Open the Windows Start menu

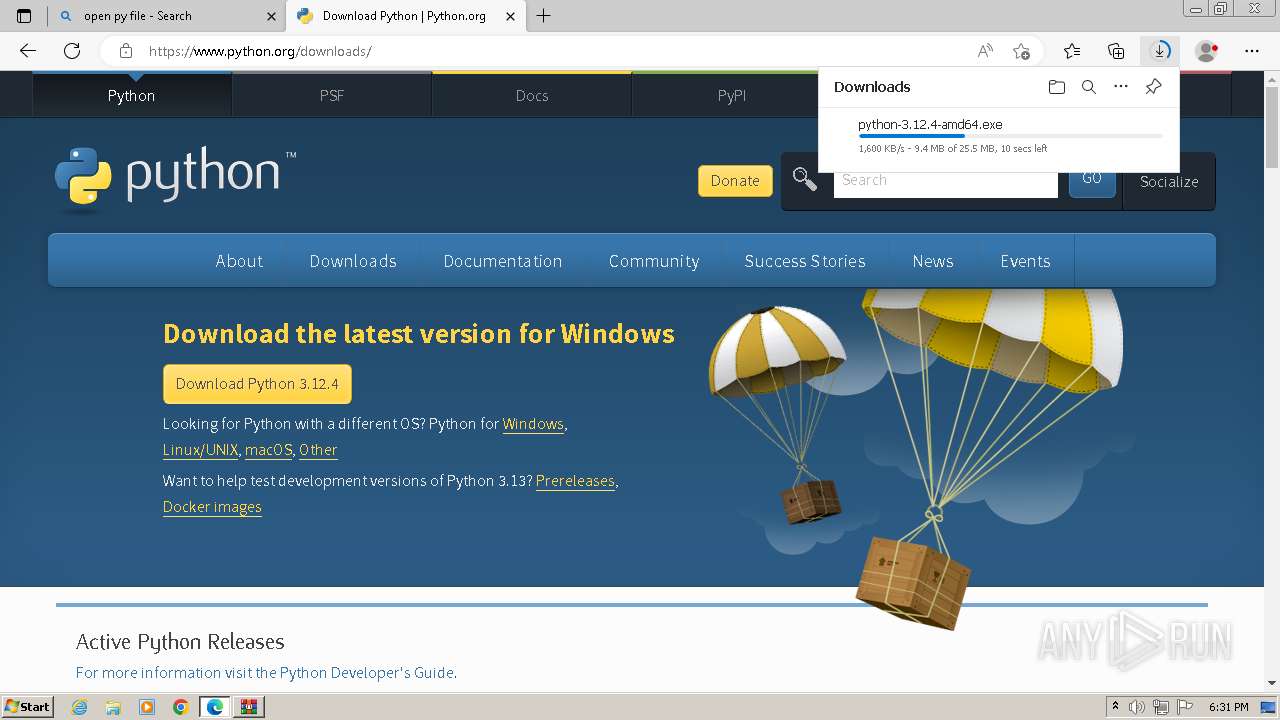(27, 706)
